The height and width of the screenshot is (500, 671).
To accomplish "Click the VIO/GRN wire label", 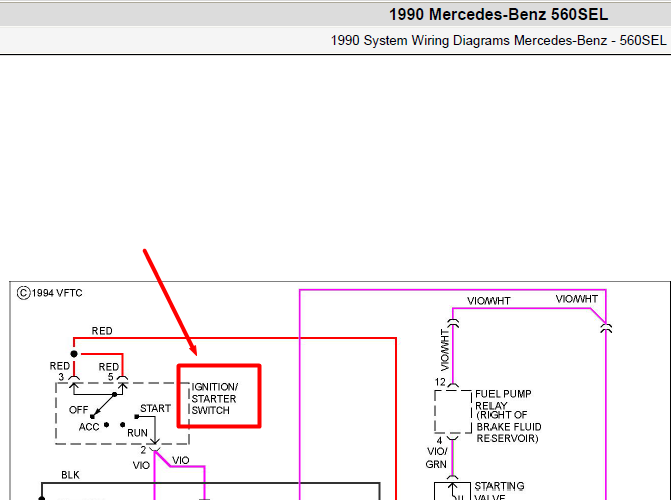I will (436, 458).
